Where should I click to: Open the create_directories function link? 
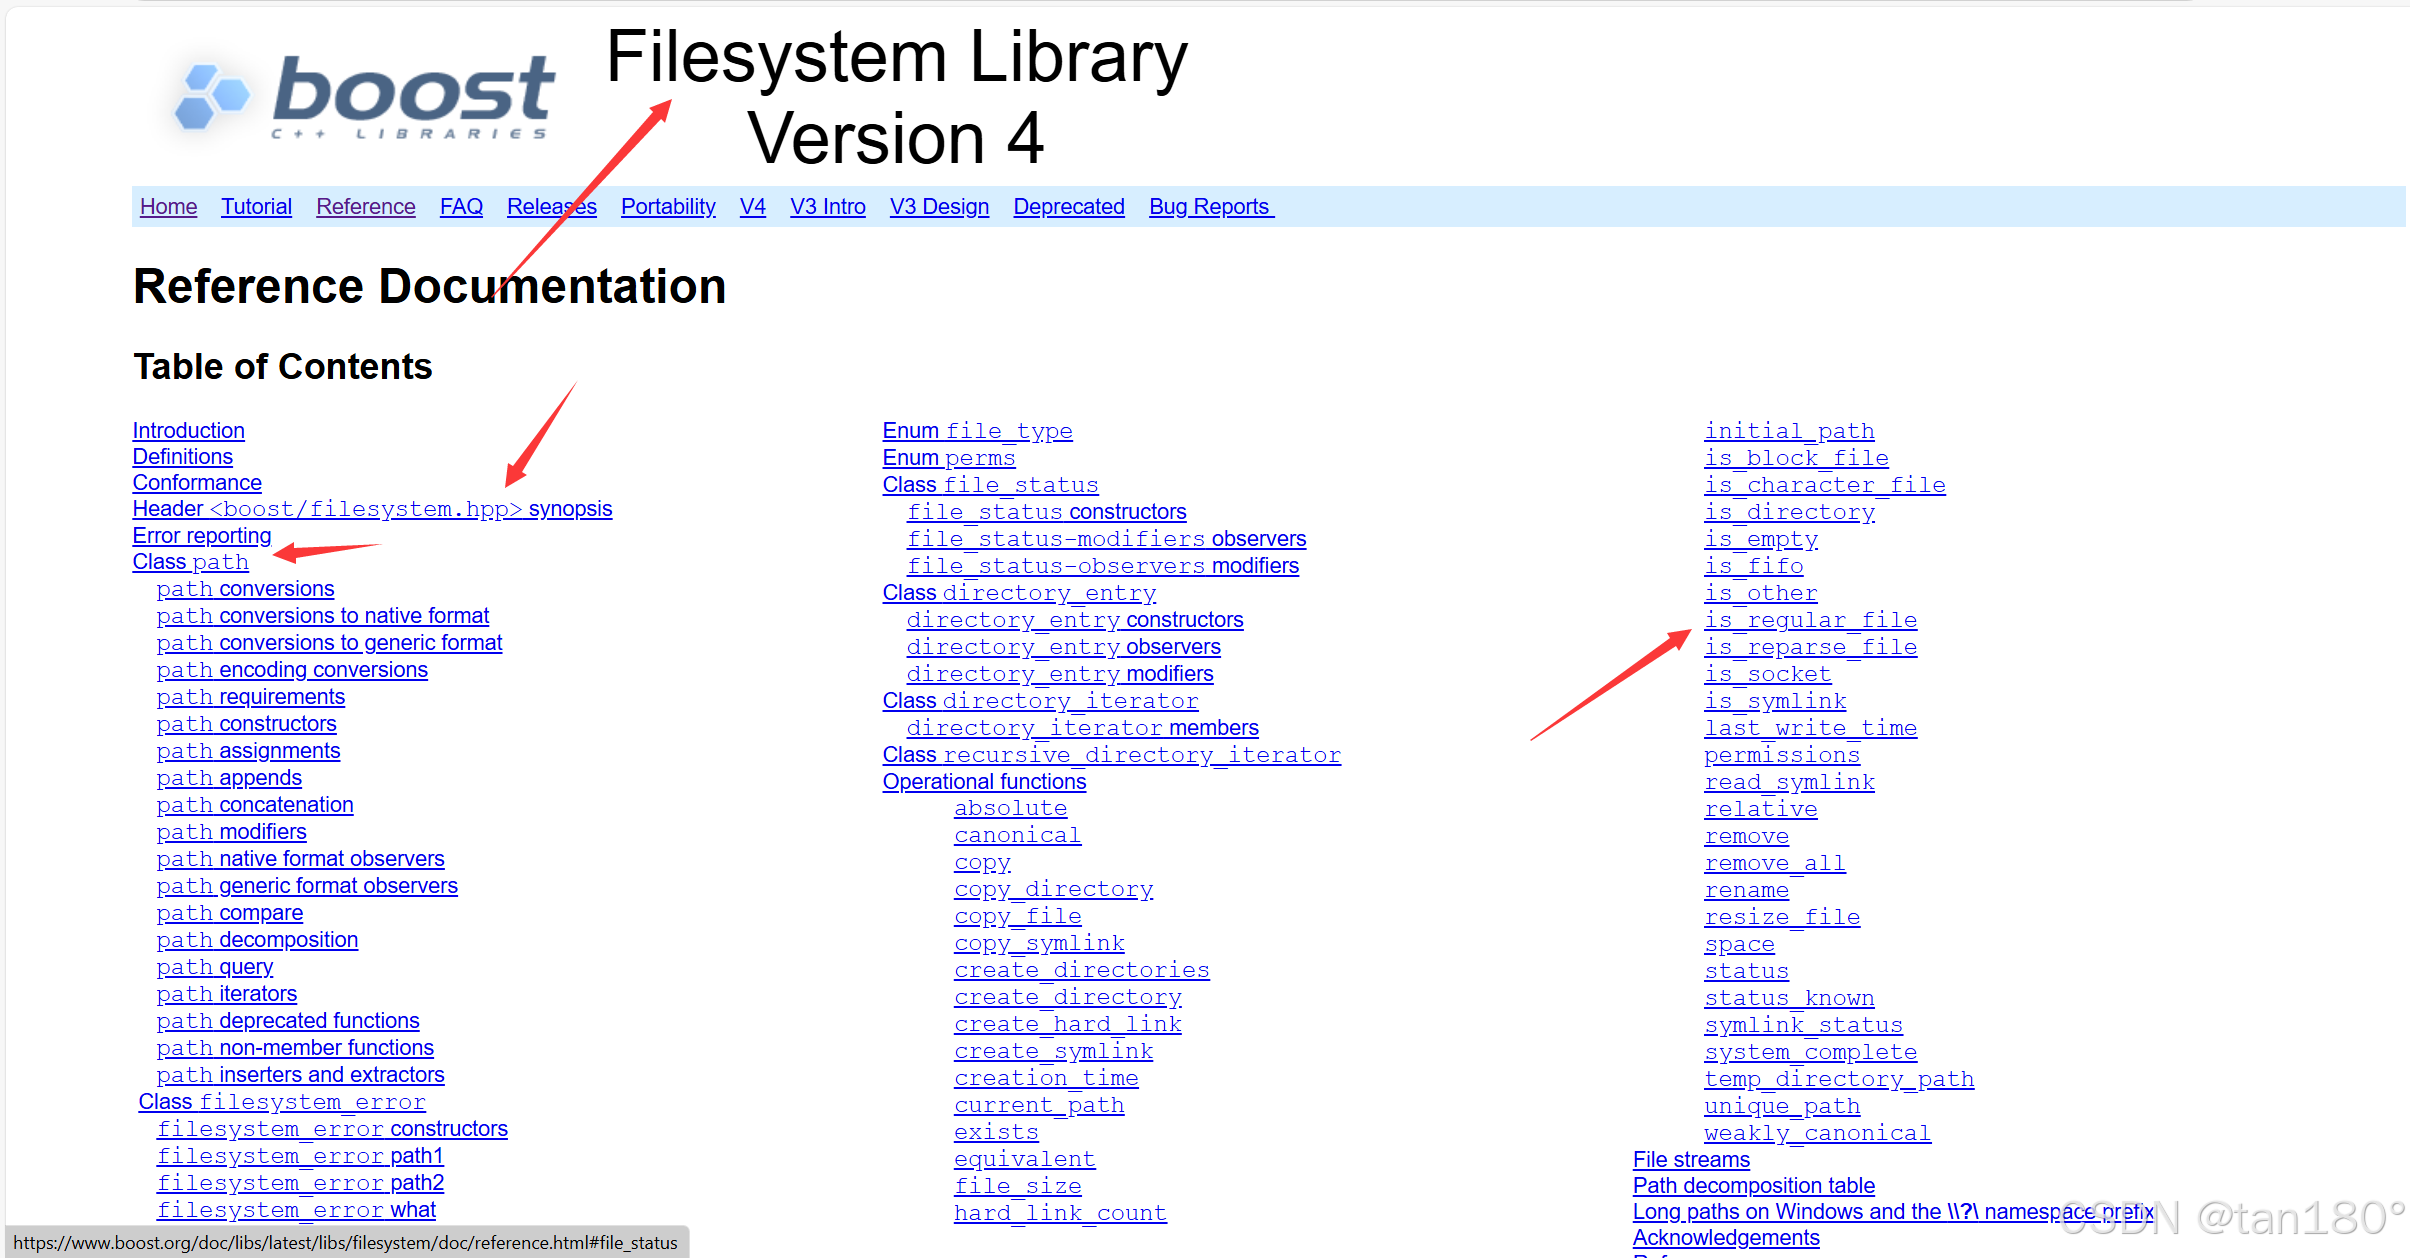point(1082,970)
